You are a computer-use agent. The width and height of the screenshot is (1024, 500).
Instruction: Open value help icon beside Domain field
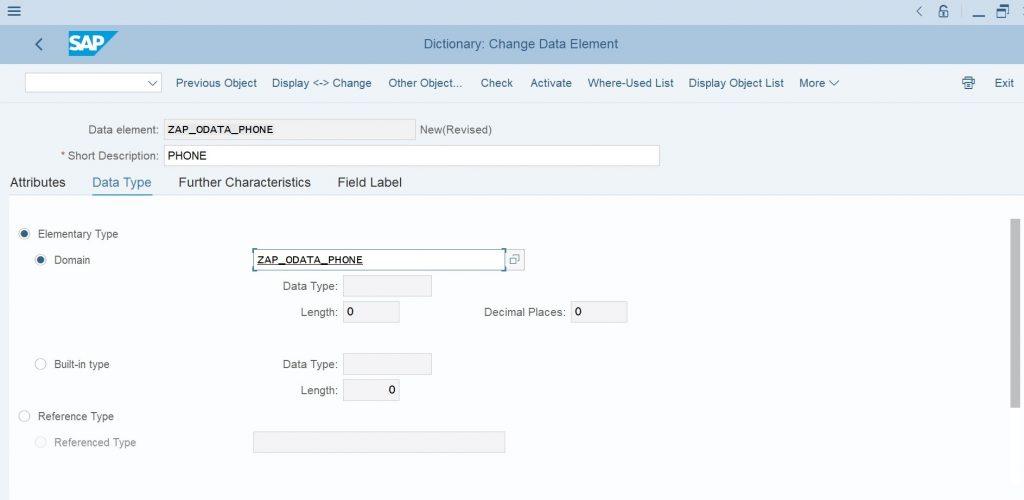(515, 260)
